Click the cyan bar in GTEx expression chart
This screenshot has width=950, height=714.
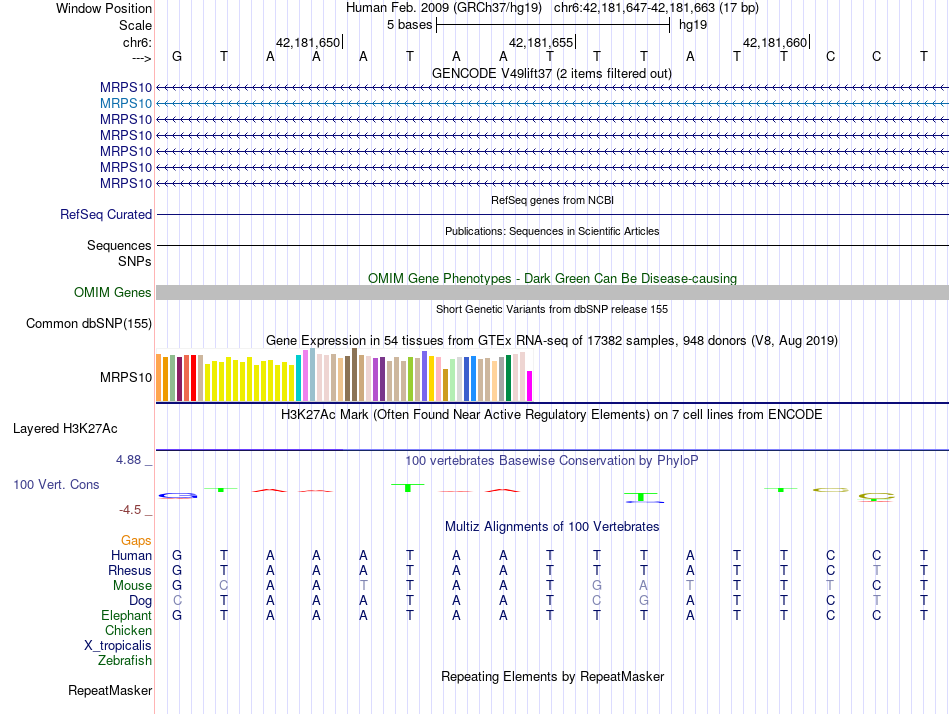point(299,376)
